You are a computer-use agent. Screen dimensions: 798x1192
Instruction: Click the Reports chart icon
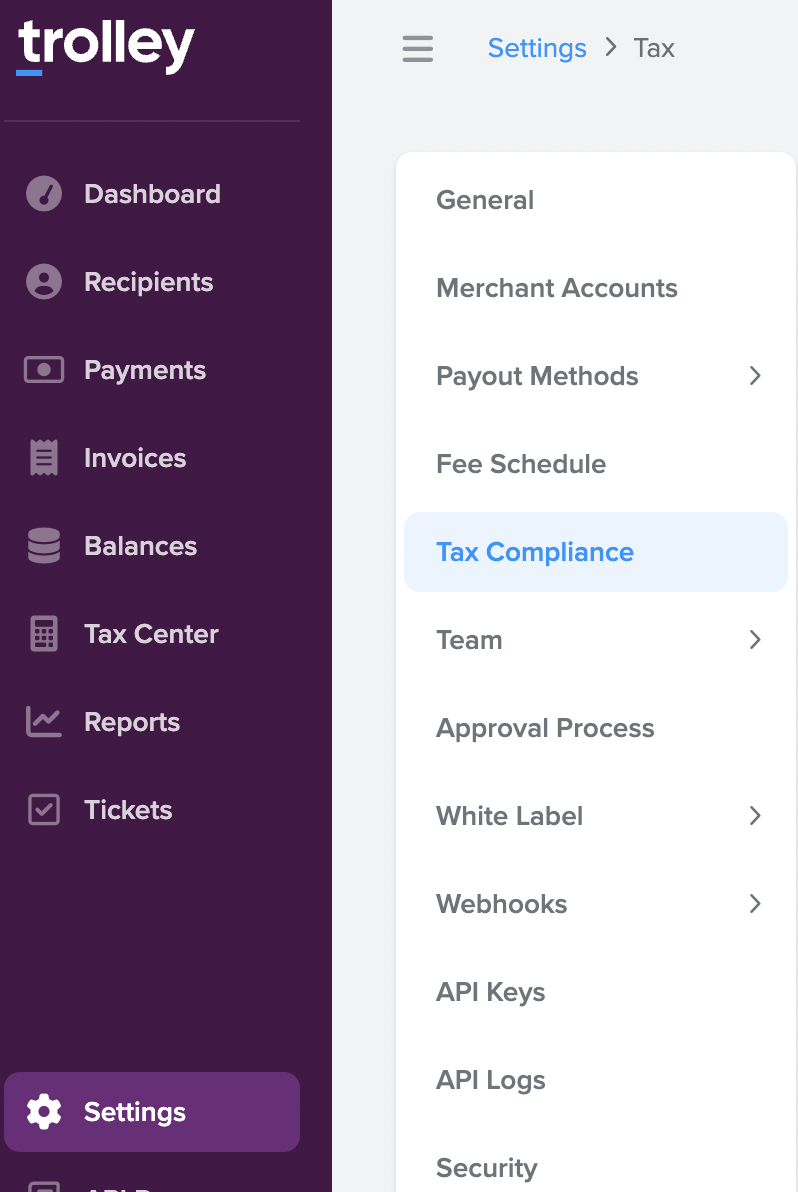coord(44,722)
